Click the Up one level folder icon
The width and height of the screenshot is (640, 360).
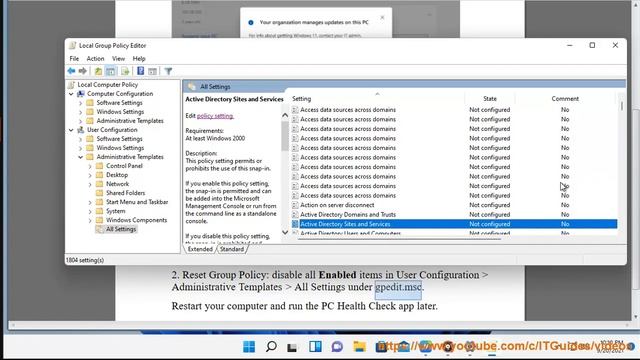click(x=98, y=71)
